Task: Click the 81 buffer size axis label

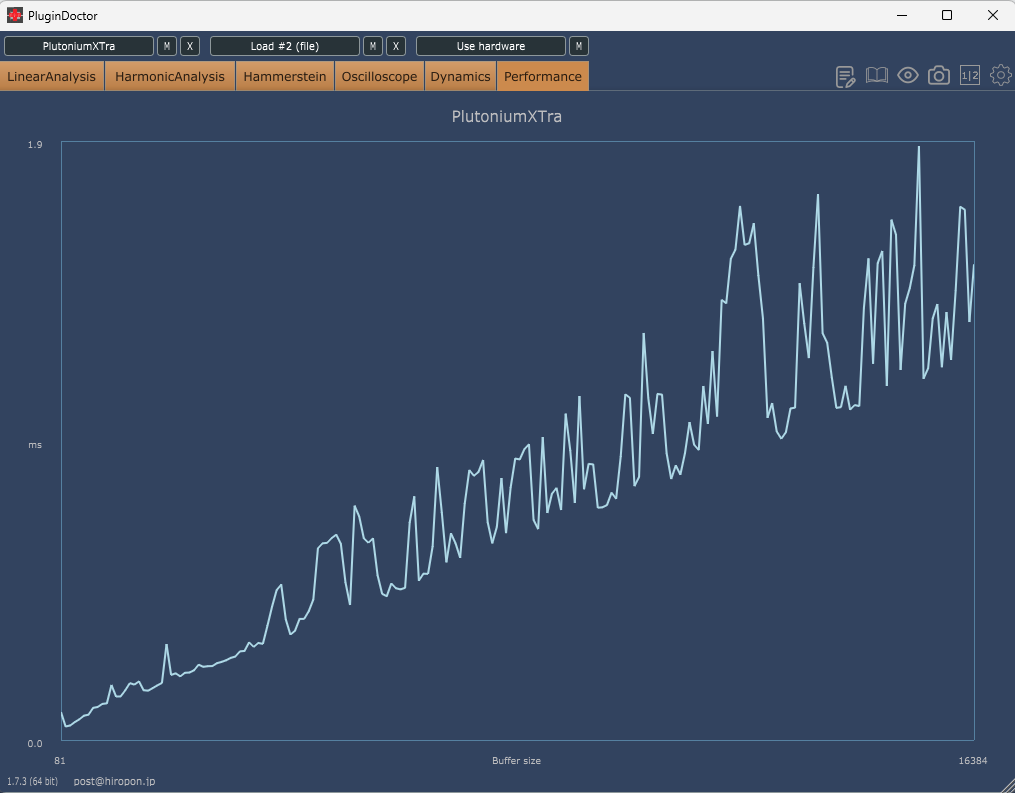Action: [x=60, y=761]
